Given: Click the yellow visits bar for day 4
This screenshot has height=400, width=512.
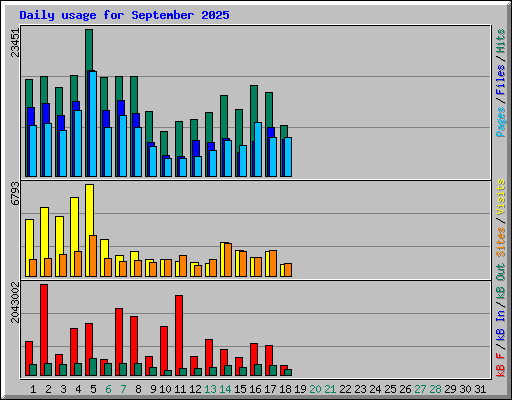Looking at the screenshot, I should (x=74, y=223).
